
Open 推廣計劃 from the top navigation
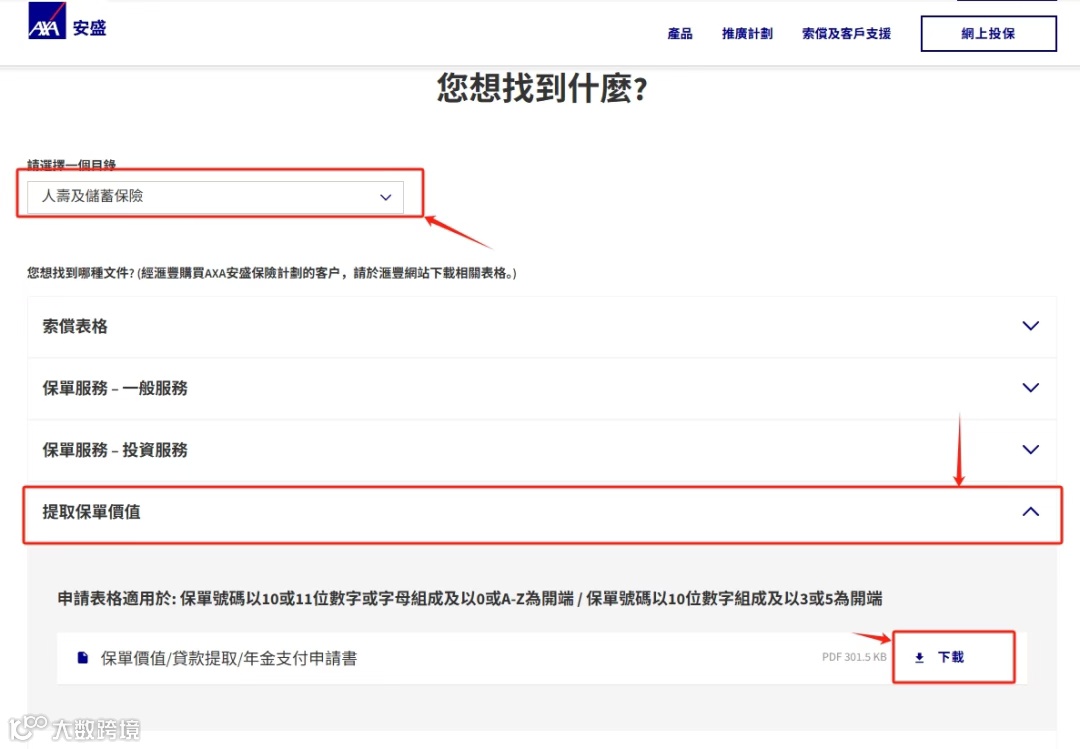pos(747,33)
